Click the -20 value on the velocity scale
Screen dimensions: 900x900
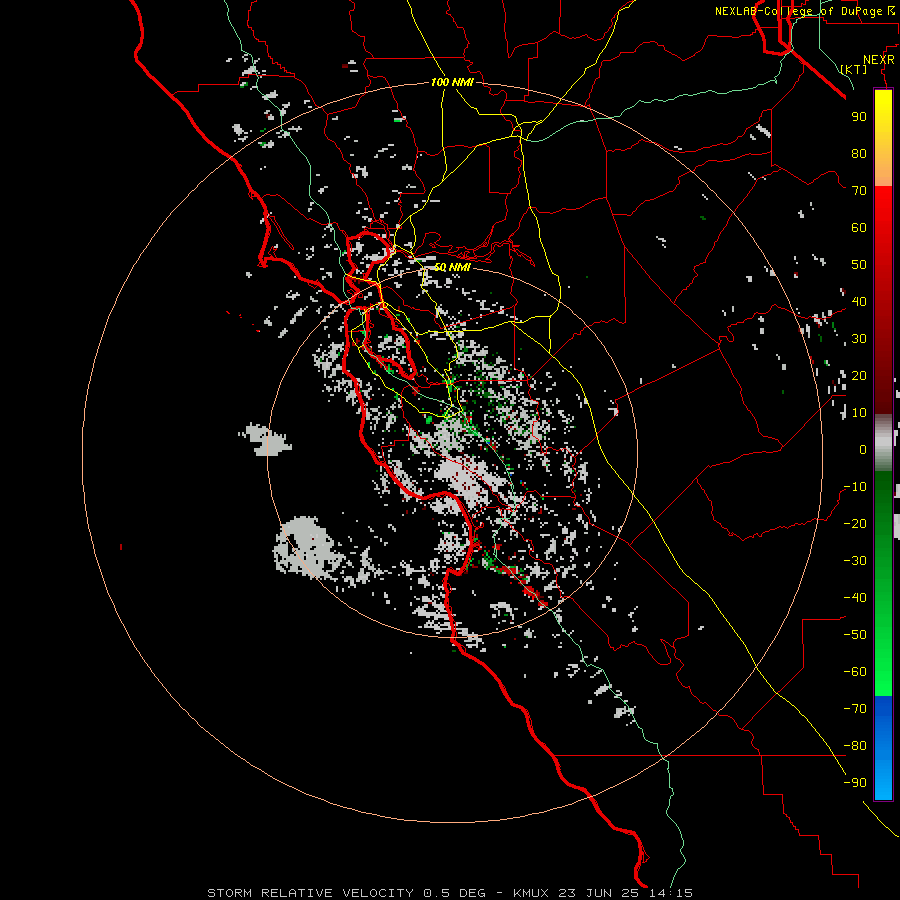(855, 523)
